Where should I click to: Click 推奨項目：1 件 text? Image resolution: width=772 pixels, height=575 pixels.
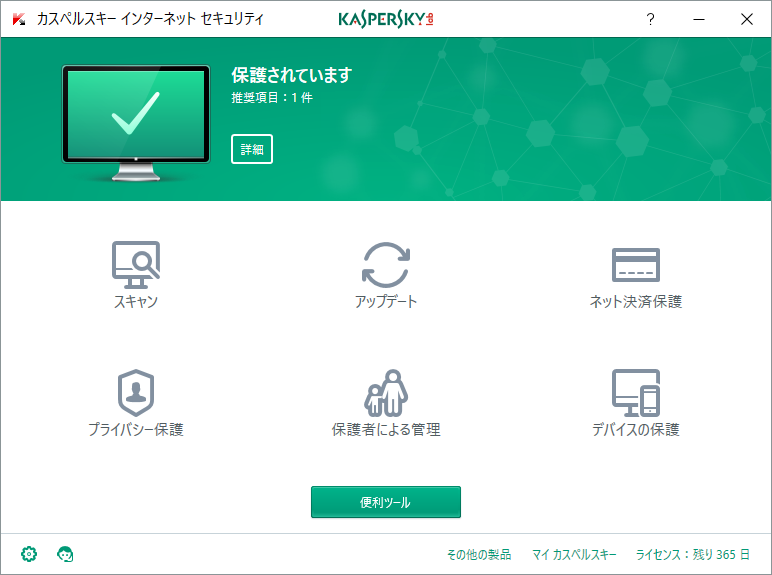272,97
